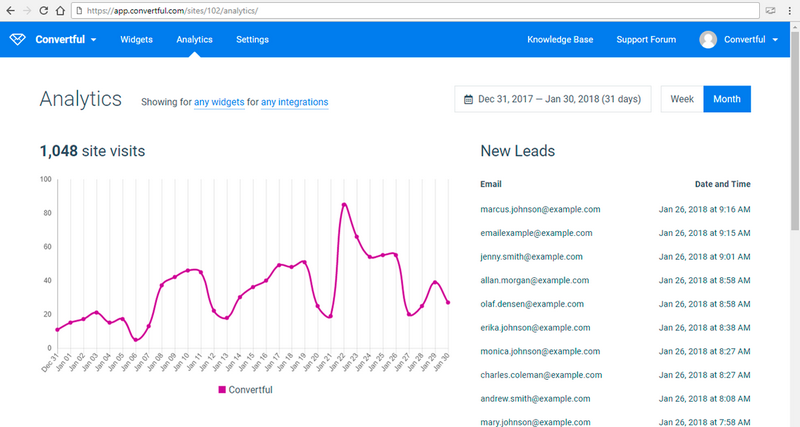The height and width of the screenshot is (427, 800).
Task: Click the Jan 30 final data point
Action: (x=448, y=303)
